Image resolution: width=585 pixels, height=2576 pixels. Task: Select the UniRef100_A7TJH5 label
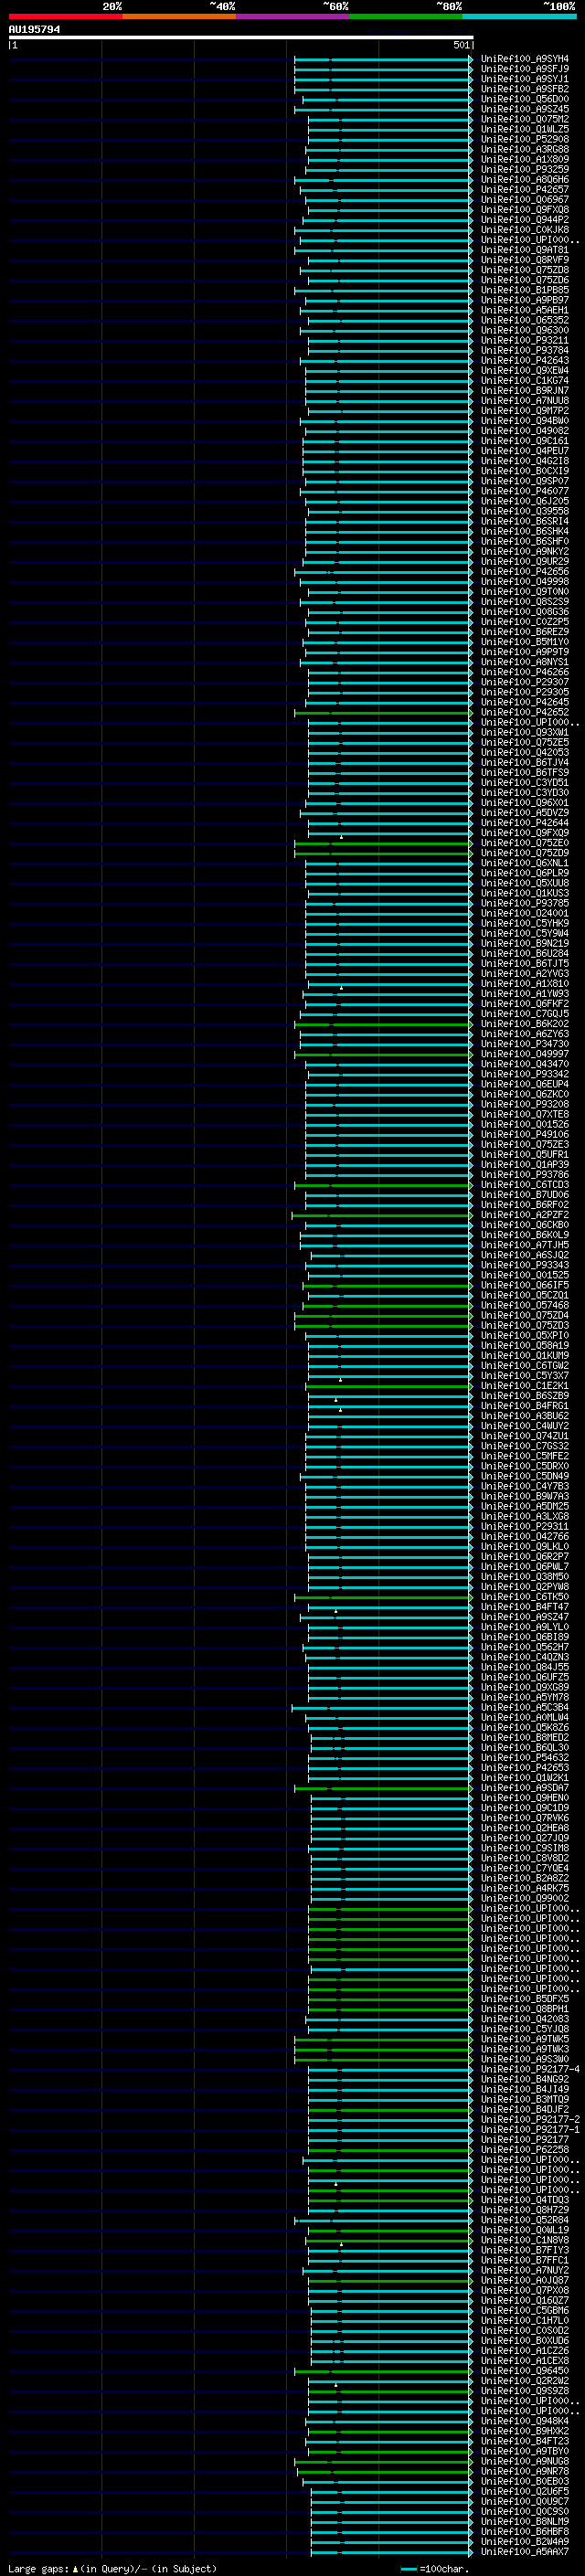(524, 1245)
